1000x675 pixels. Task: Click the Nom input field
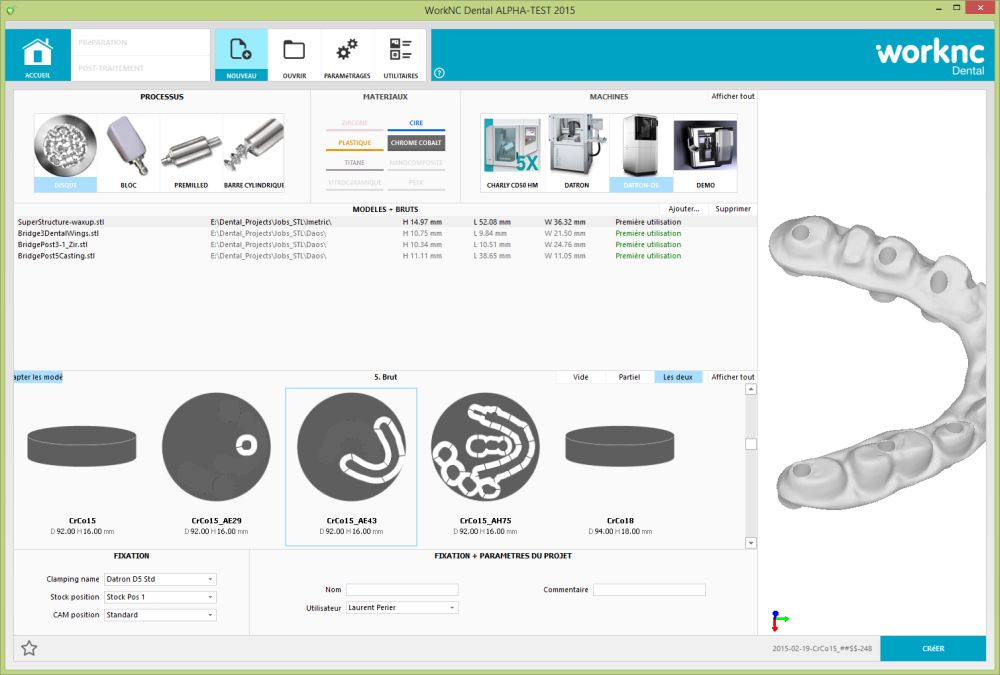point(402,590)
